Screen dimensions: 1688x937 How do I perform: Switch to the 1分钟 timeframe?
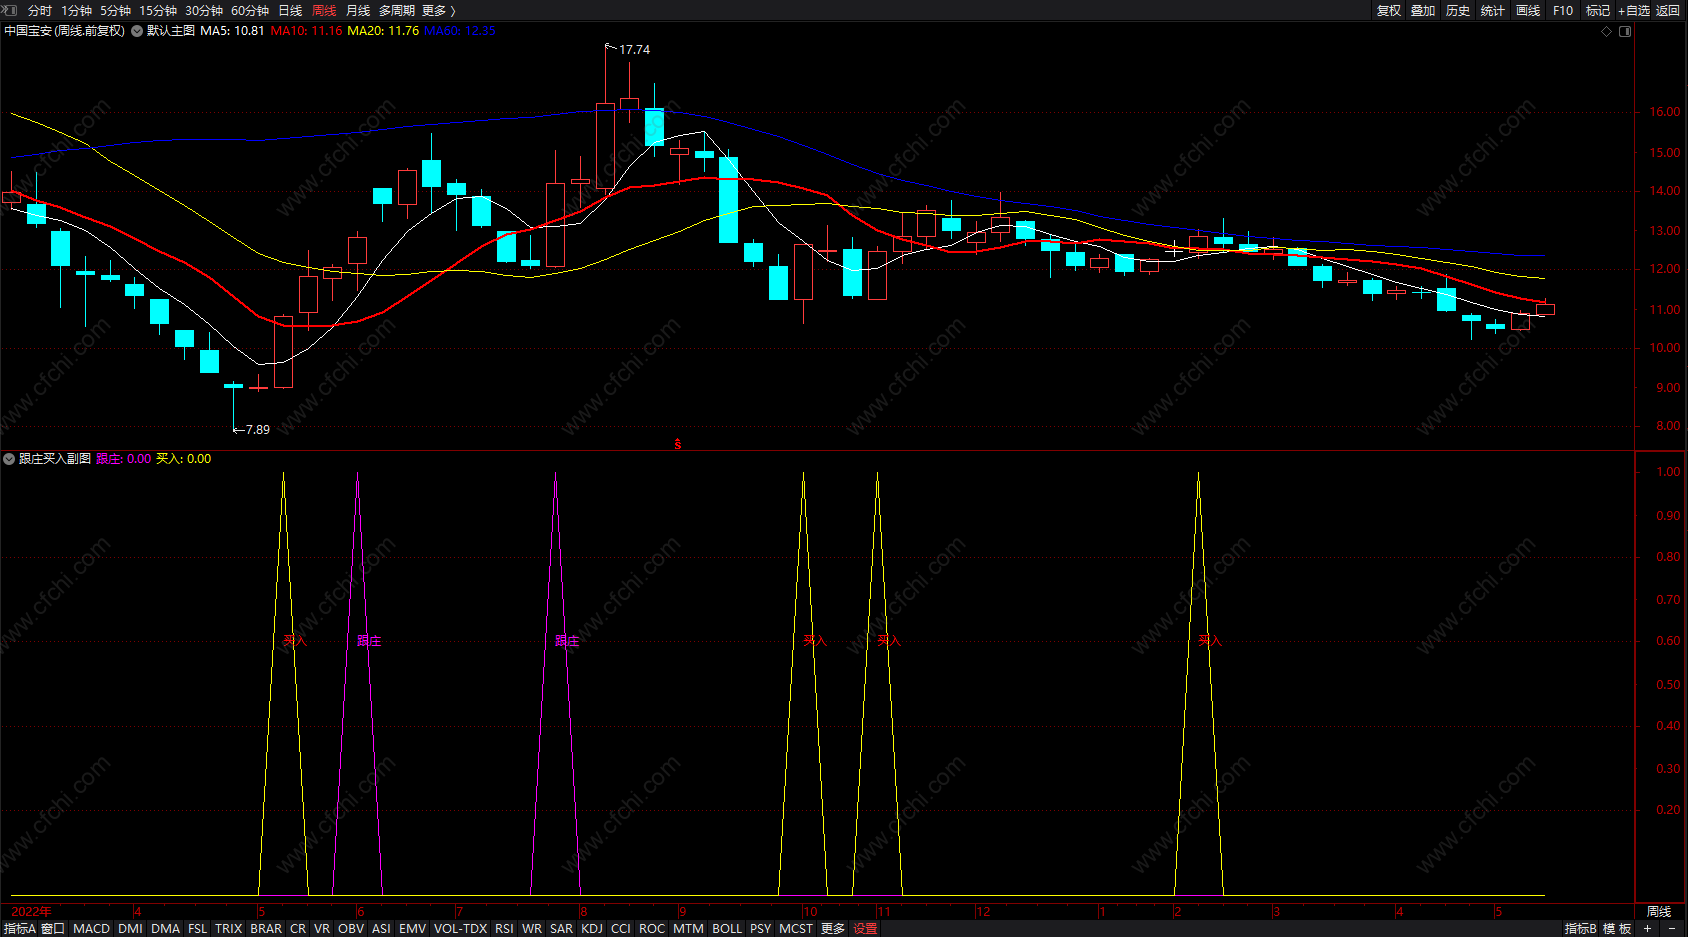(x=77, y=10)
